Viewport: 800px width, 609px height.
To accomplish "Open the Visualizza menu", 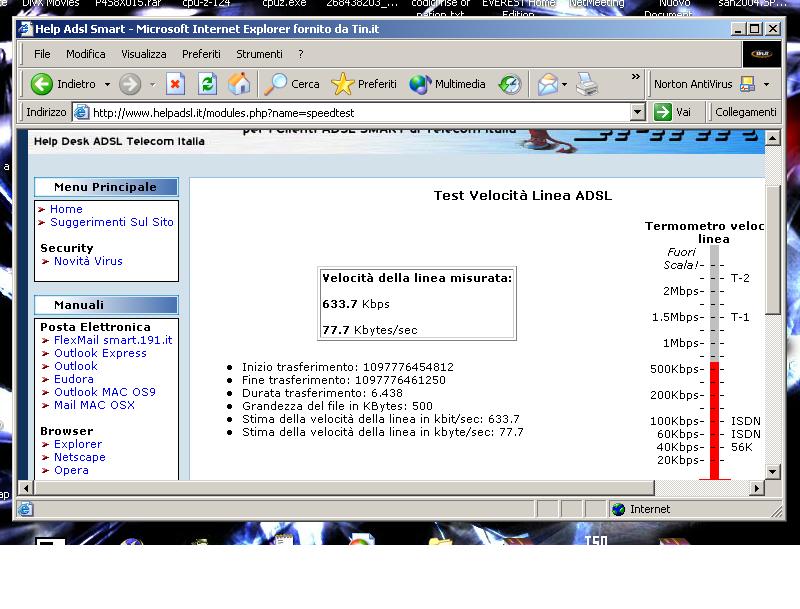I will point(144,54).
